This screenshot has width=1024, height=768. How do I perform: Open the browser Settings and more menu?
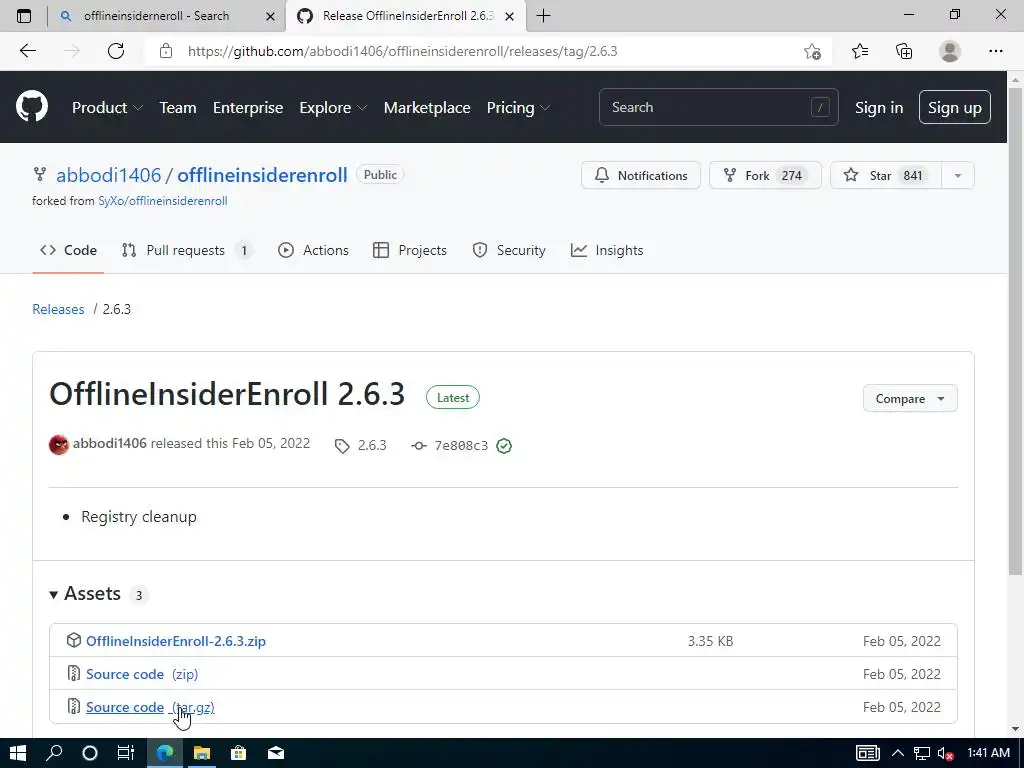pos(995,51)
